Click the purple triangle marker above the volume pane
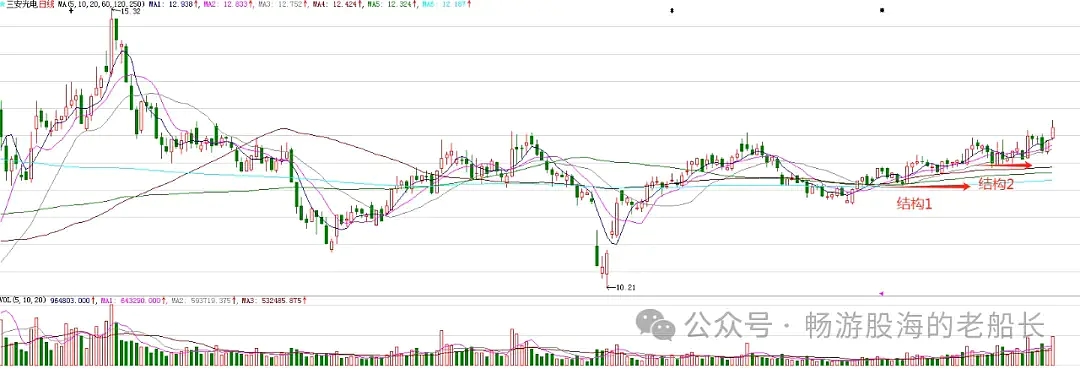The width and height of the screenshot is (1080, 369). tap(882, 294)
